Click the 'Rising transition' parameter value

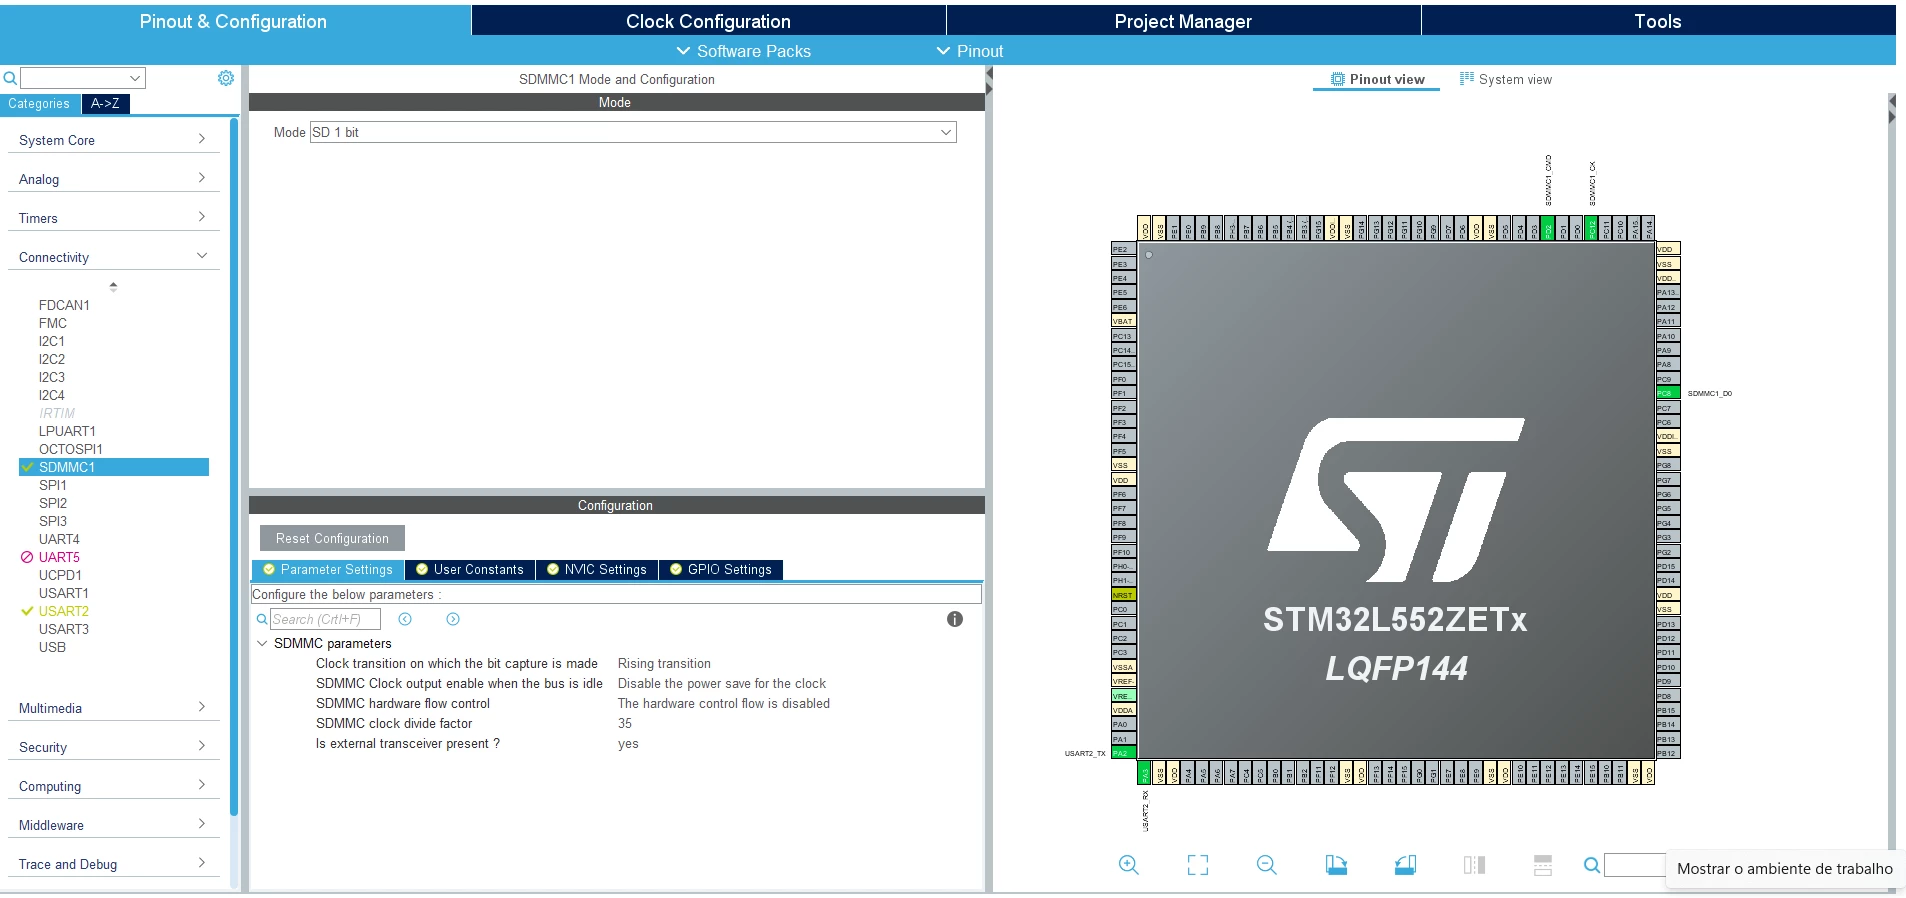point(664,663)
